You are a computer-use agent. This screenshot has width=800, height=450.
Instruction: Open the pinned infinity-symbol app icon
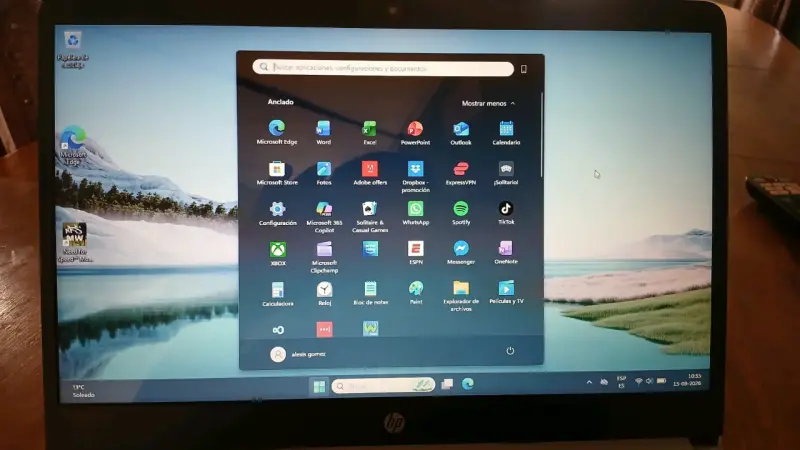(278, 330)
